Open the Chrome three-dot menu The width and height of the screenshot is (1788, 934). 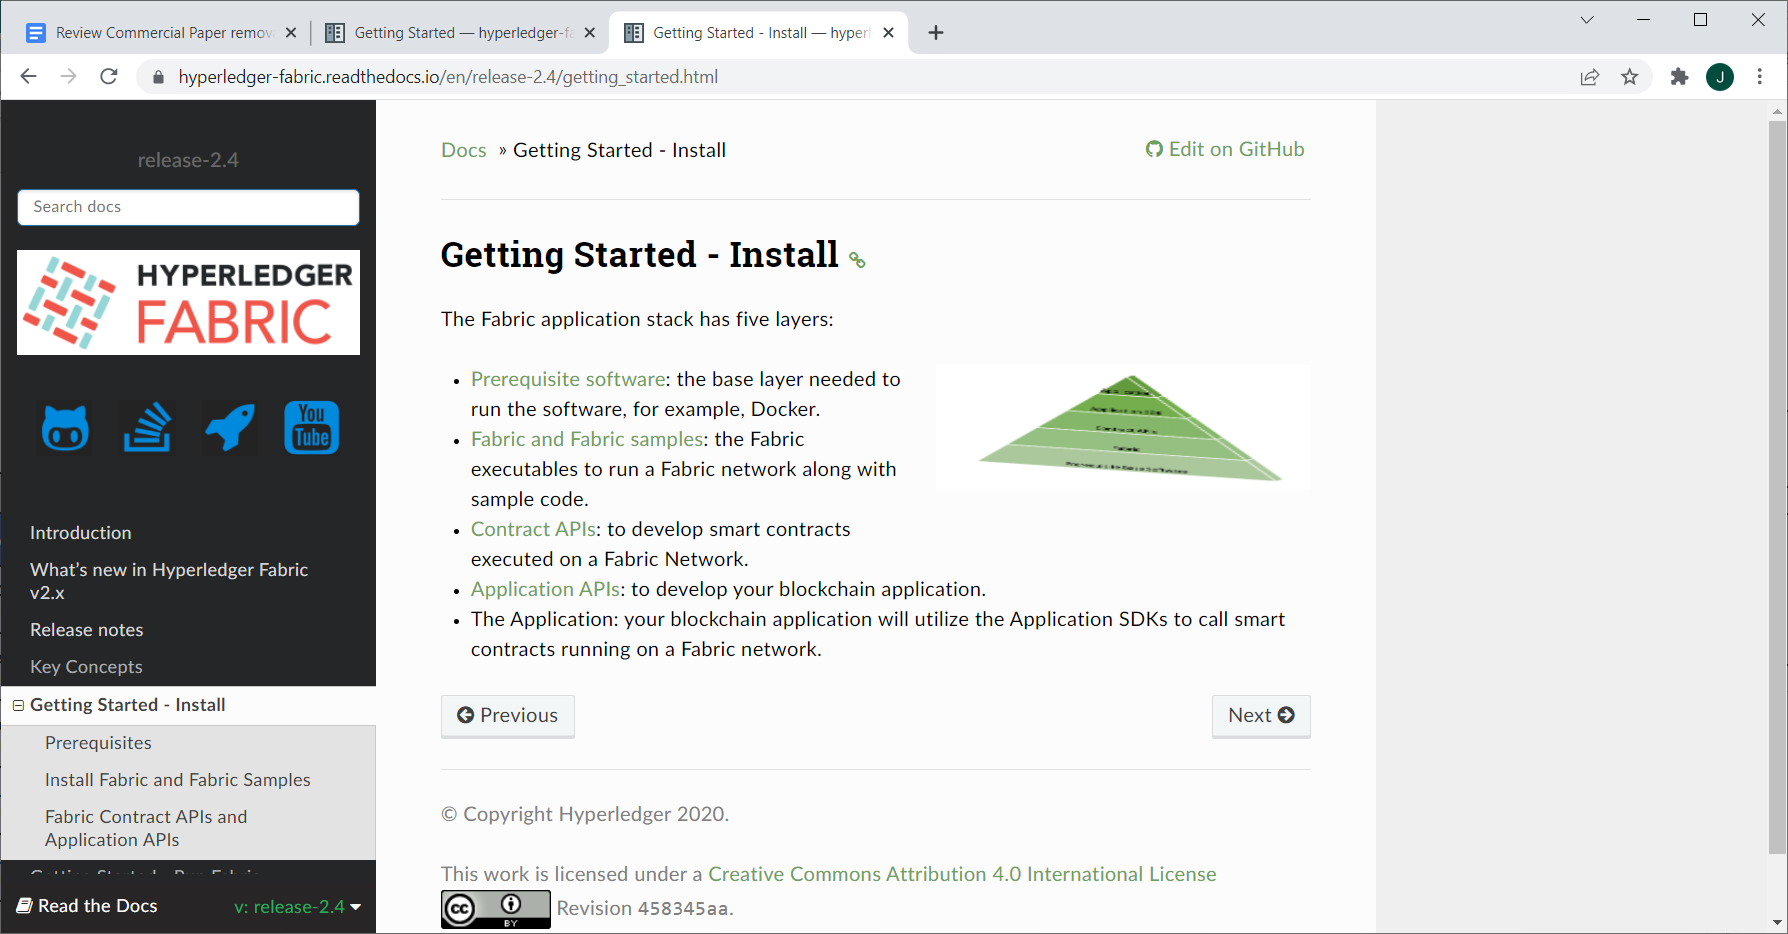click(x=1760, y=77)
